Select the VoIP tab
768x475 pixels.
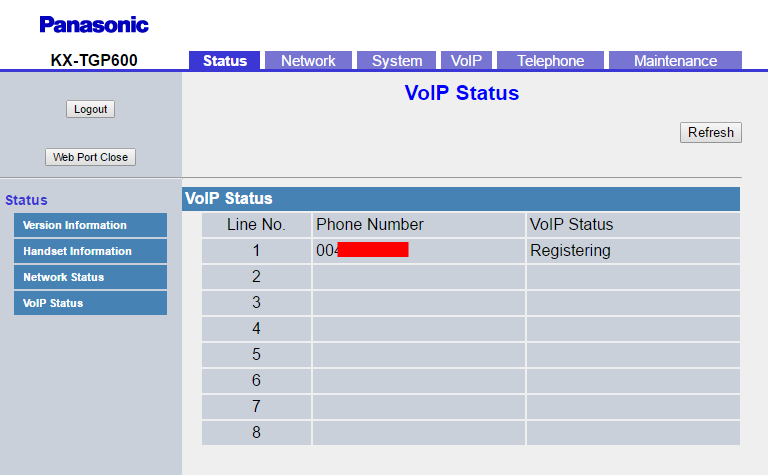(466, 61)
